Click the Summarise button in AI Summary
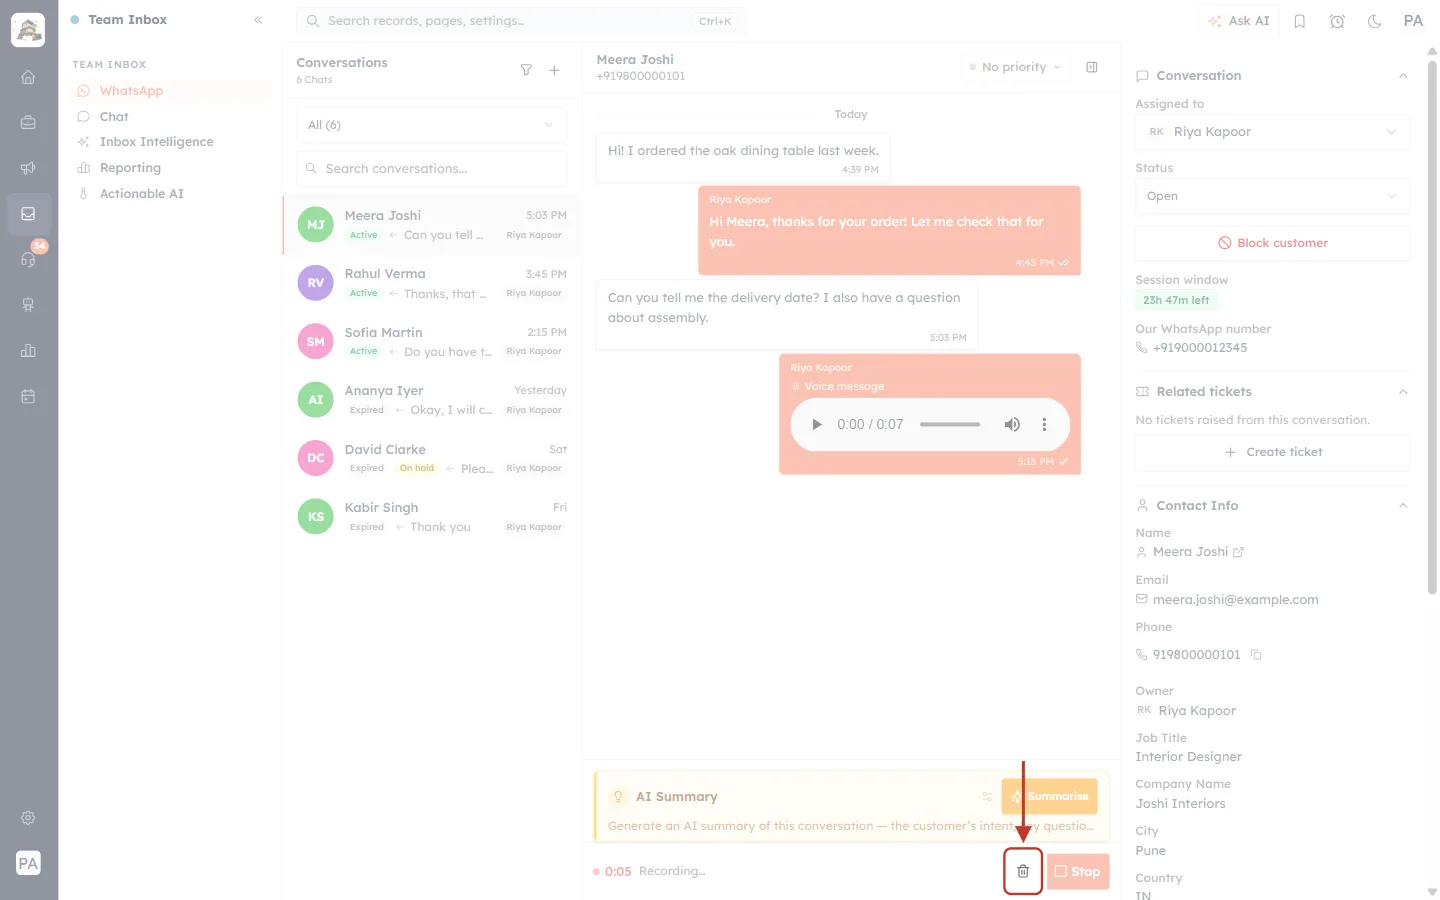 1049,796
